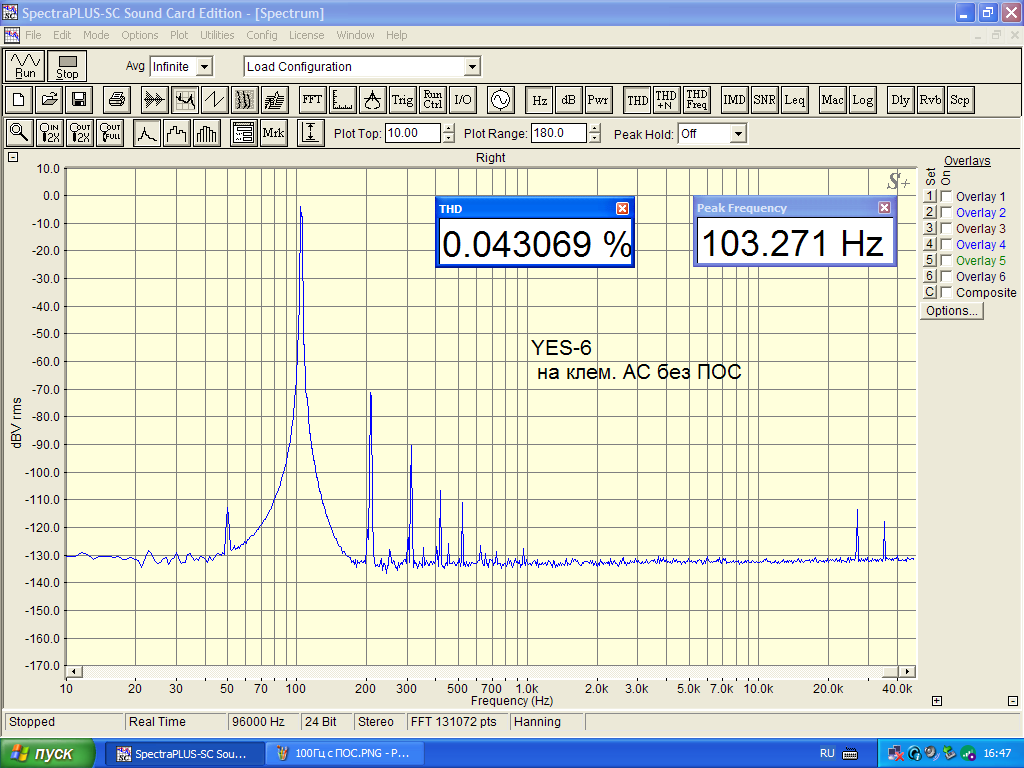The width and height of the screenshot is (1024, 768).
Task: Open the Config menu
Action: point(262,35)
